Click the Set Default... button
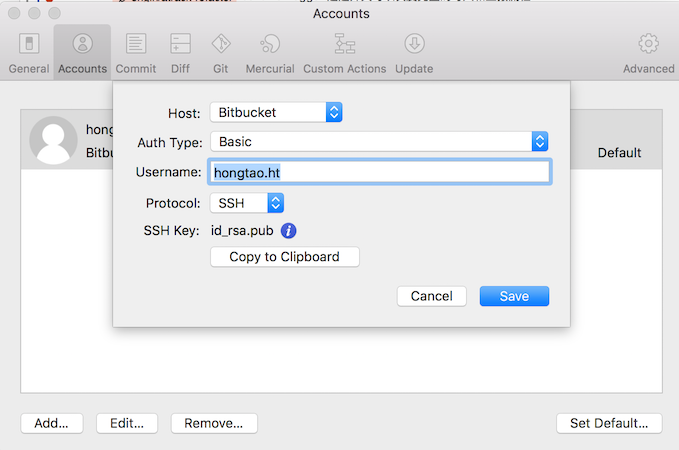 pyautogui.click(x=609, y=423)
